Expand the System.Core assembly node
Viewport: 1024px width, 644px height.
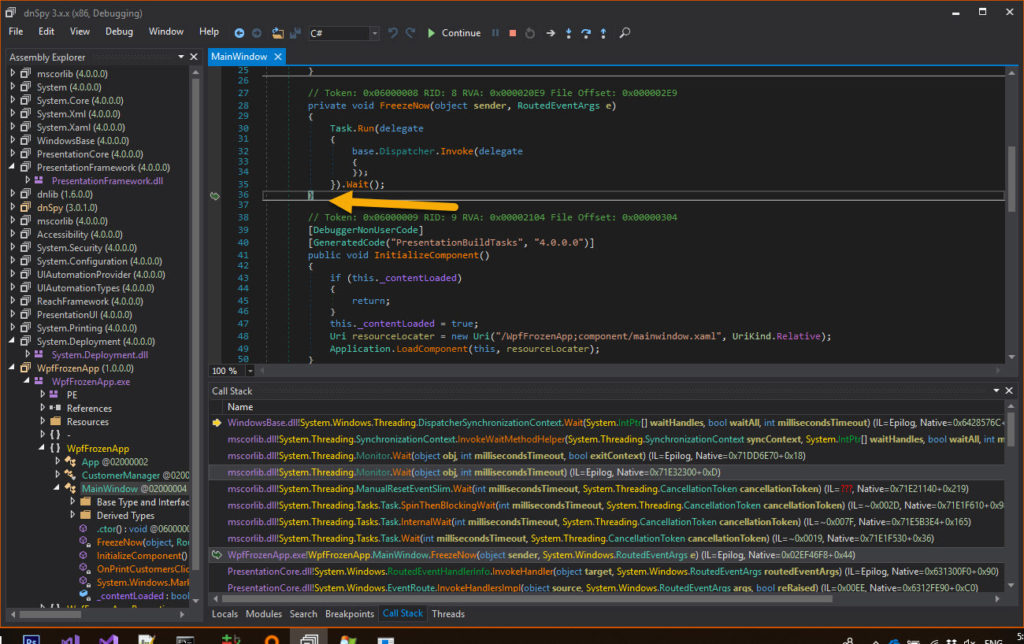[12, 100]
